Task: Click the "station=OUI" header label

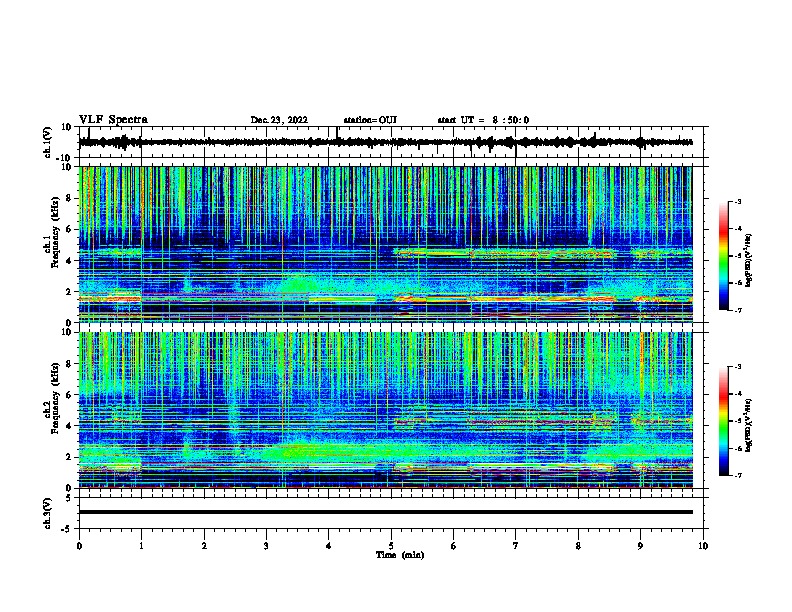Action: click(370, 120)
